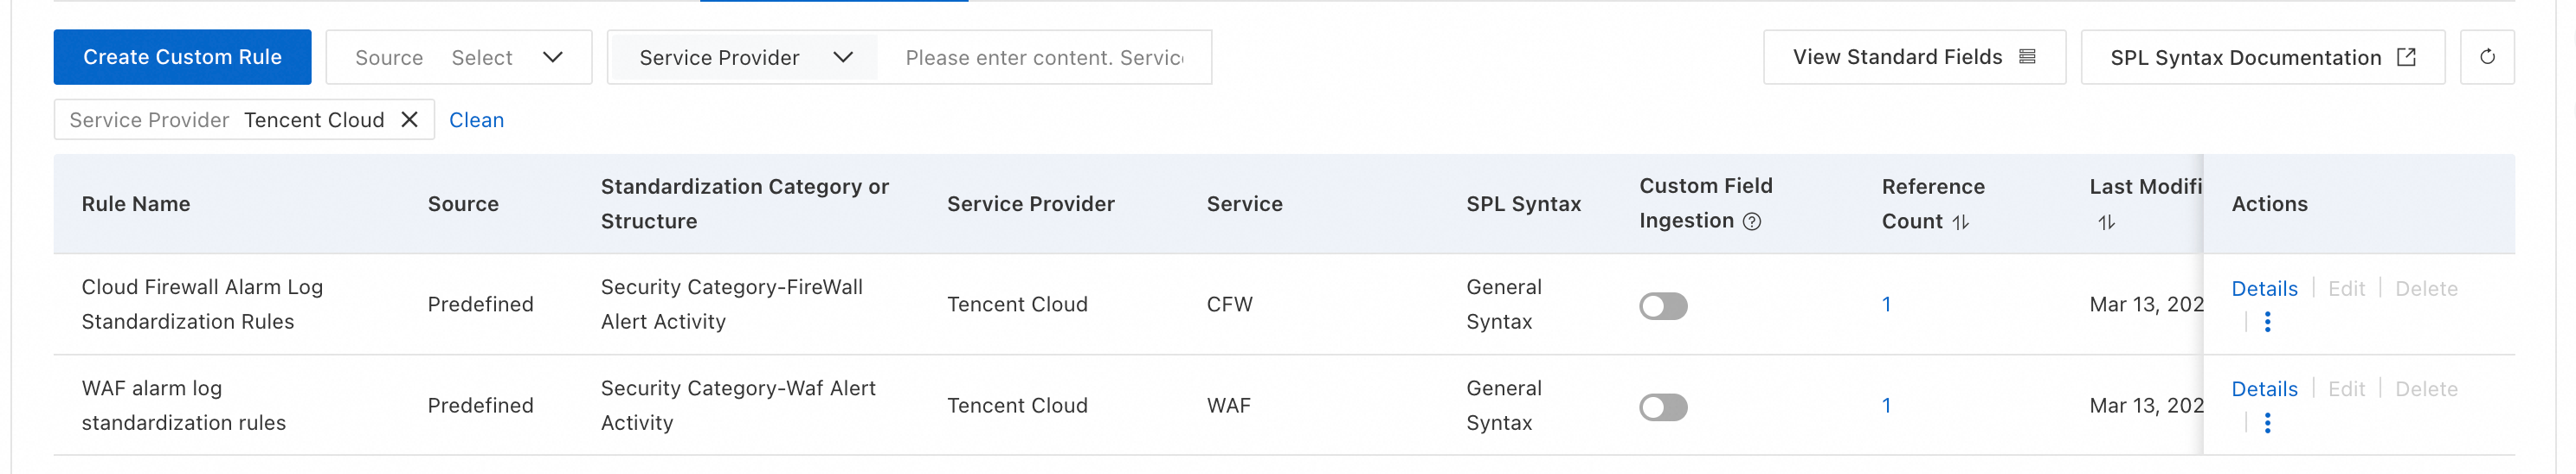
Task: Enable custom field ingestion for Cloud Firewall rule
Action: point(1662,306)
